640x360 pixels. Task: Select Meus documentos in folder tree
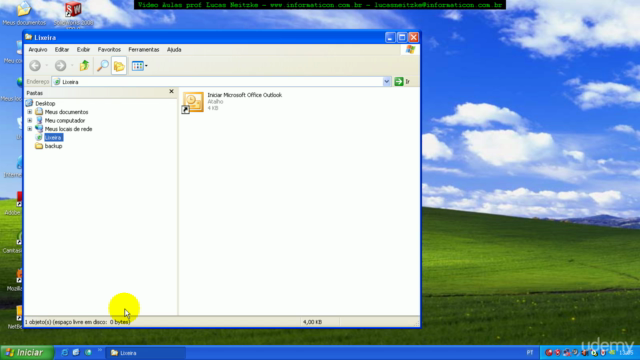(66, 112)
